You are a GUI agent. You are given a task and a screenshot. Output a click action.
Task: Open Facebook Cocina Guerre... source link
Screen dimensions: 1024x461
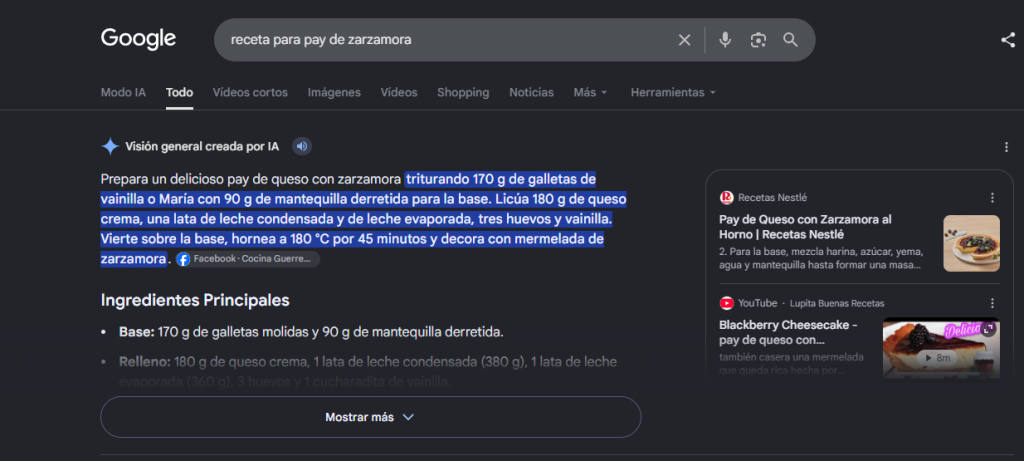click(x=248, y=259)
